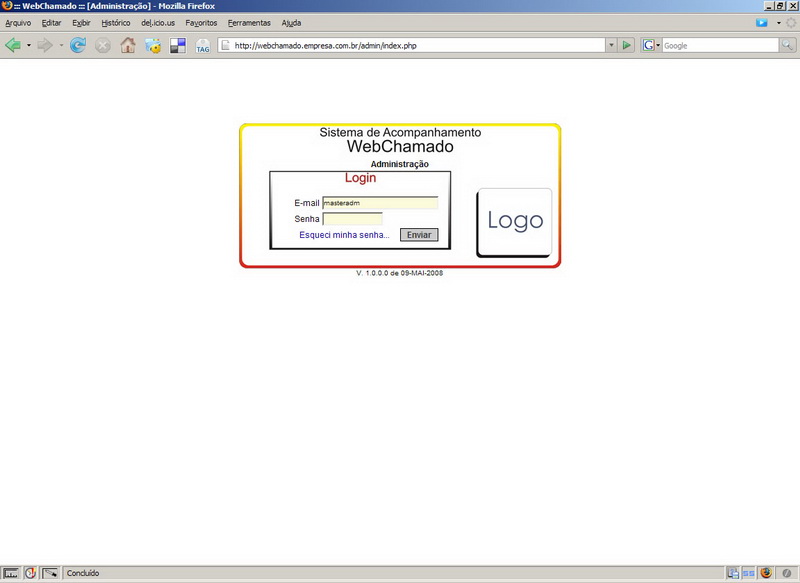This screenshot has height=583, width=800.
Task: Click the Stop loading icon
Action: point(102,45)
